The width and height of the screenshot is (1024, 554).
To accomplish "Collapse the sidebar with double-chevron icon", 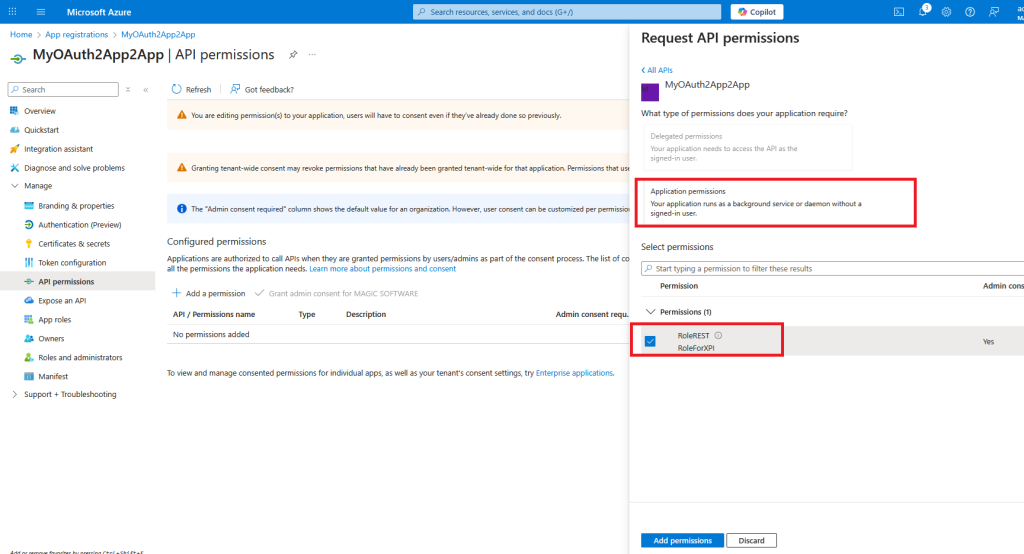I will click(146, 90).
